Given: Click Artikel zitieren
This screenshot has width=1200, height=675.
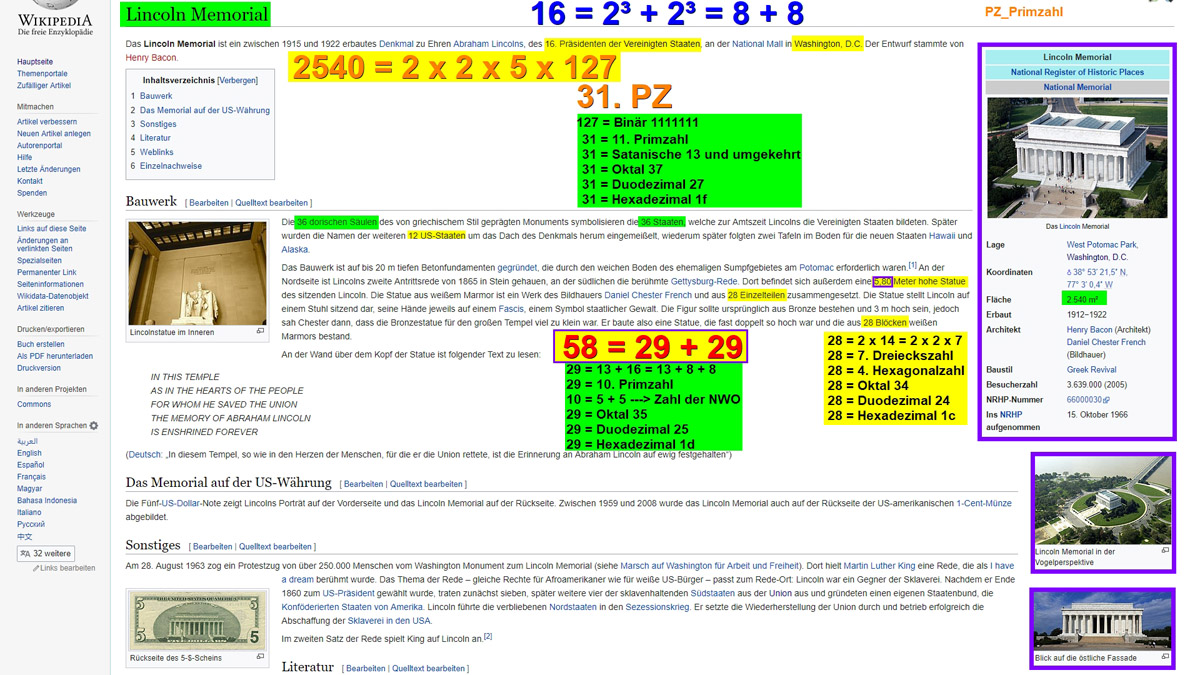Looking at the screenshot, I should (41, 308).
